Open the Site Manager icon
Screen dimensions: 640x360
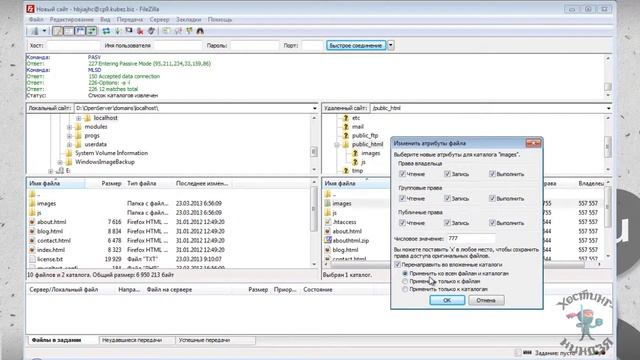[x=35, y=31]
